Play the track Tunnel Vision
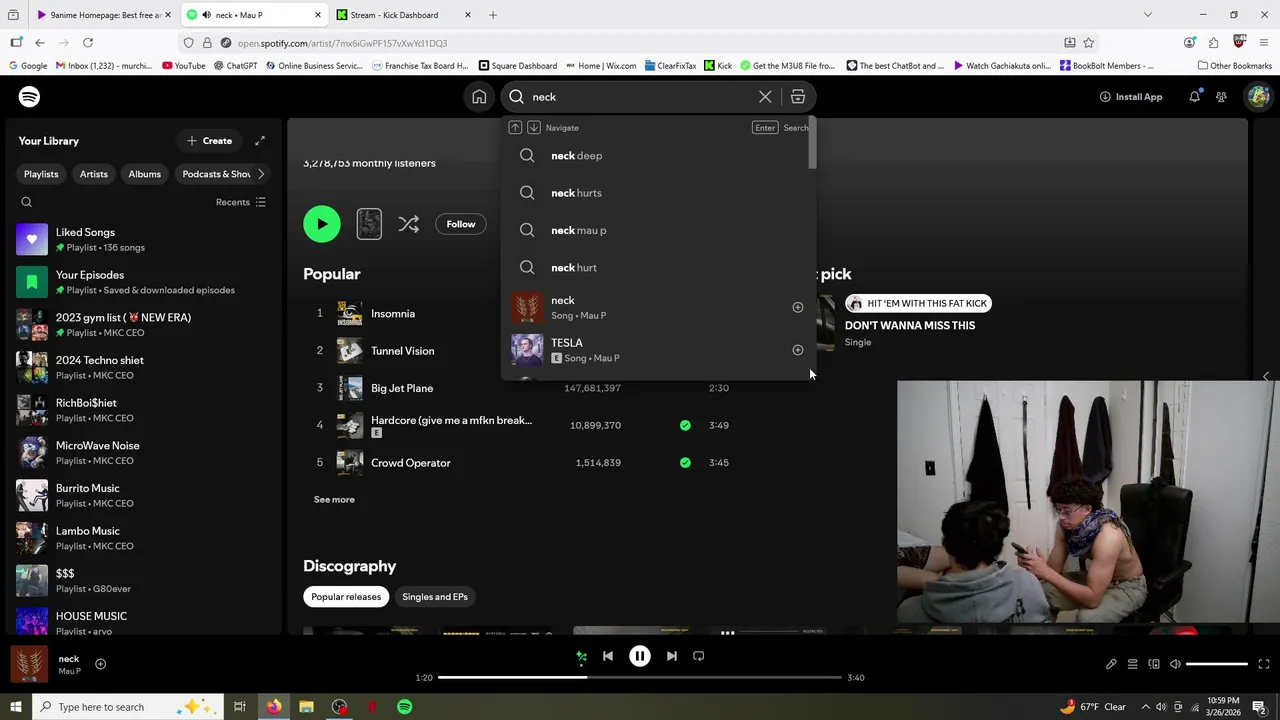 click(402, 351)
